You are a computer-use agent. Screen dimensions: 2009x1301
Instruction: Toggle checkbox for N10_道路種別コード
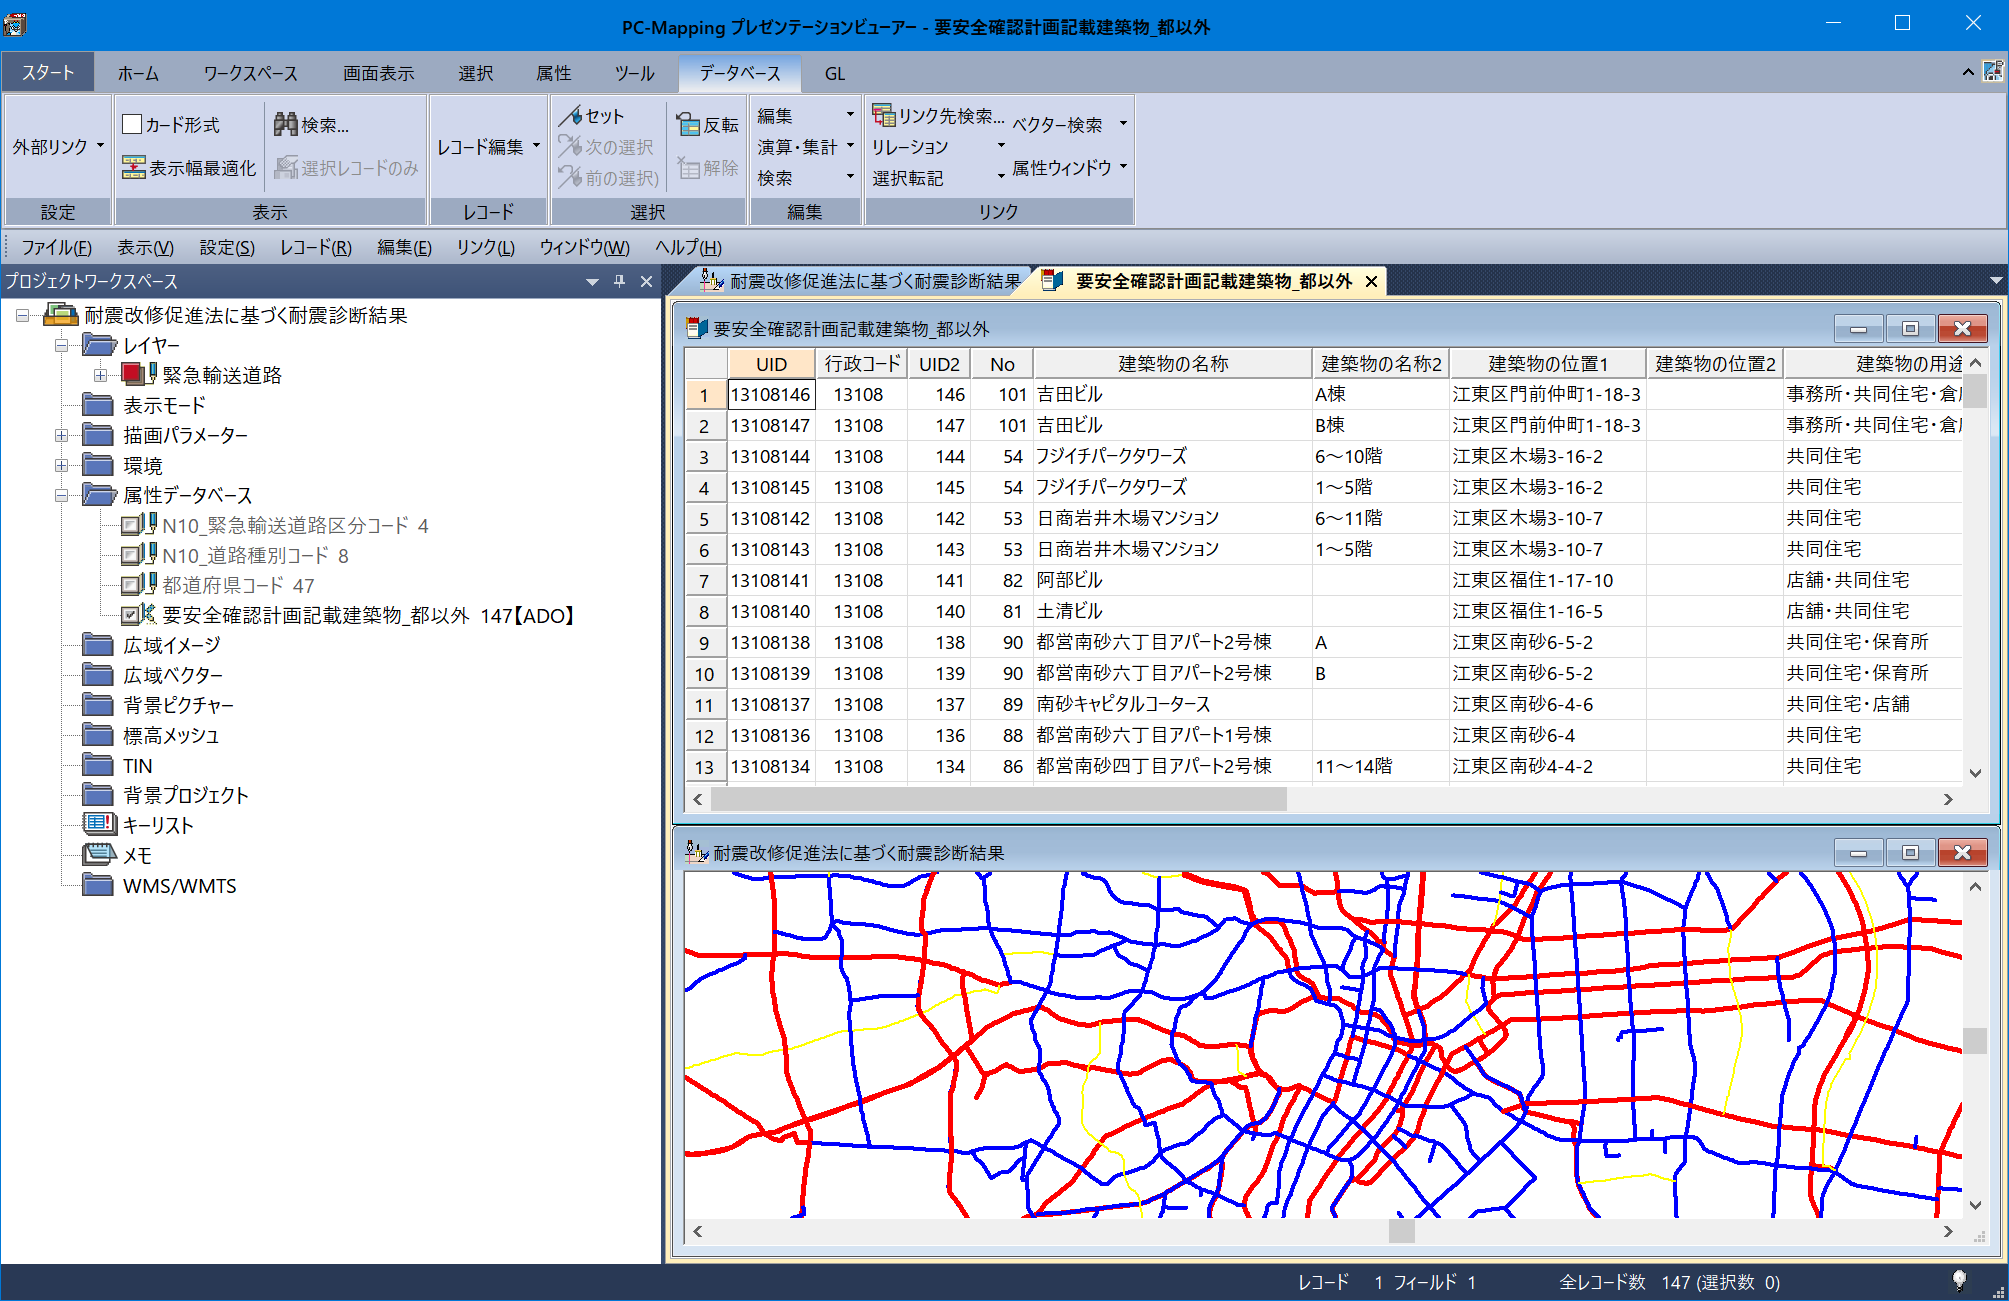[x=131, y=555]
